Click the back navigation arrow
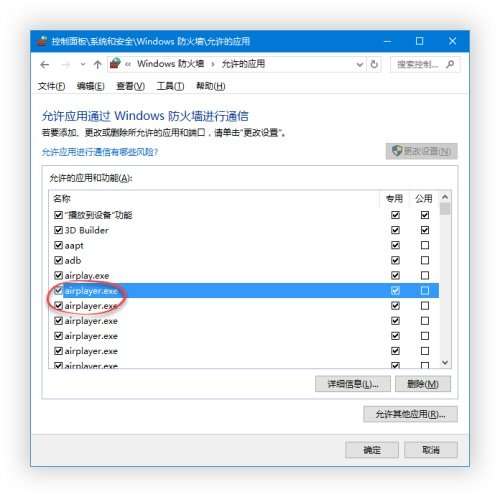This screenshot has width=500, height=497. 45,65
